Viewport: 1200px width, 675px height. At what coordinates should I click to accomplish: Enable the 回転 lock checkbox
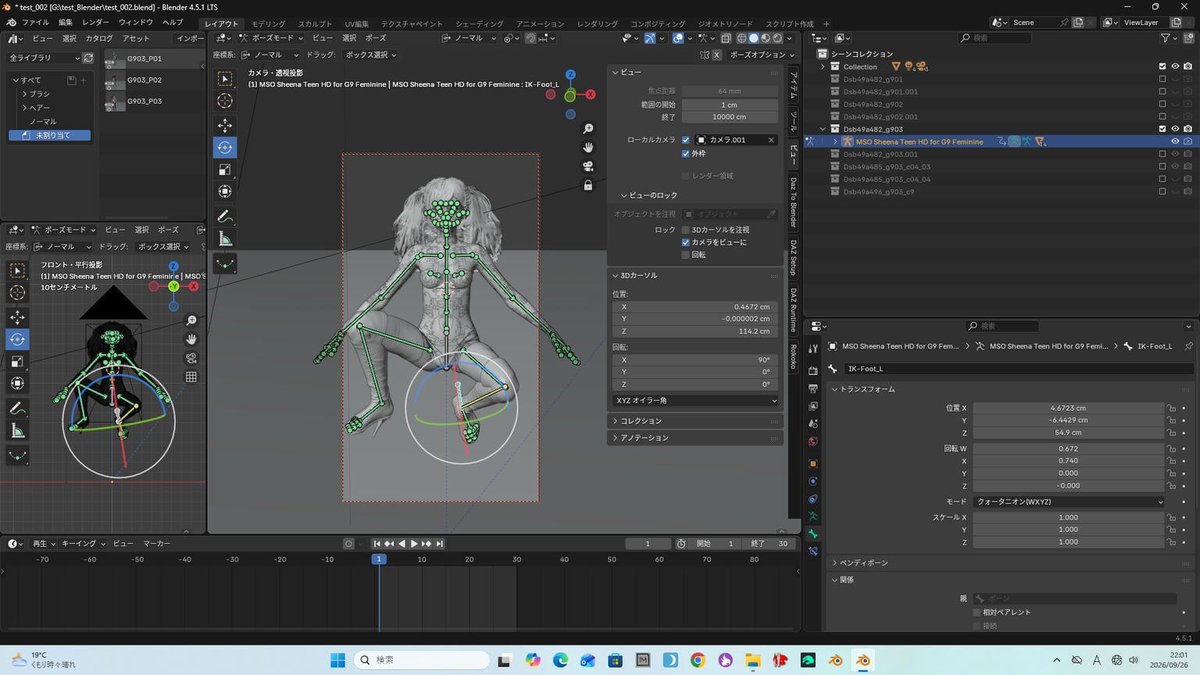coord(686,254)
